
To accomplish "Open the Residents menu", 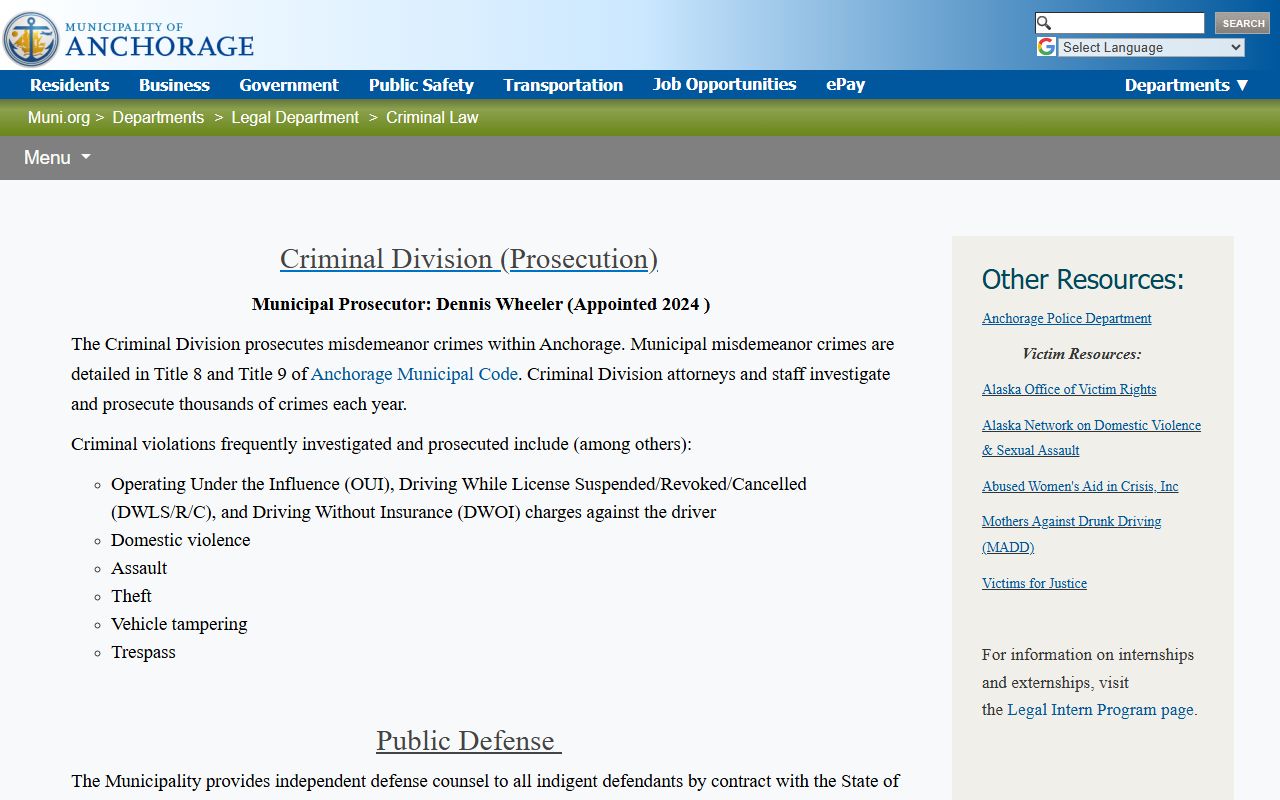I will pyautogui.click(x=69, y=85).
